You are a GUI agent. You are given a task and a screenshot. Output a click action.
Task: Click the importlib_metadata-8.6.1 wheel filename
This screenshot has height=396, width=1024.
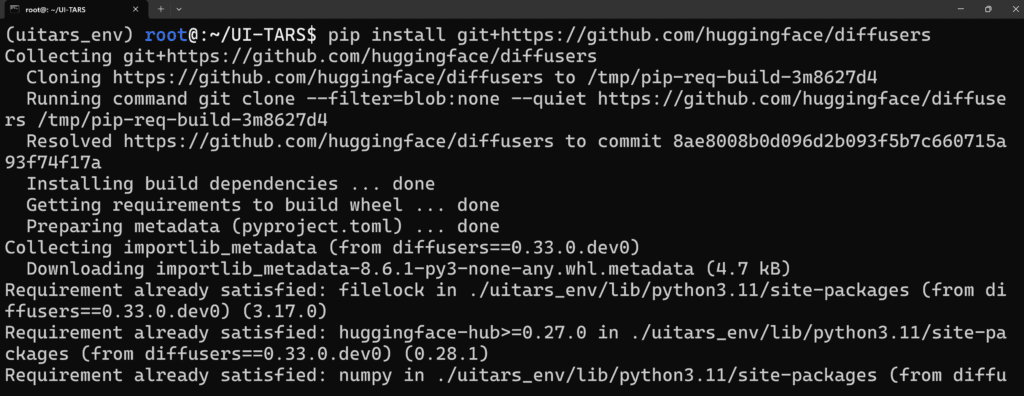tap(424, 269)
